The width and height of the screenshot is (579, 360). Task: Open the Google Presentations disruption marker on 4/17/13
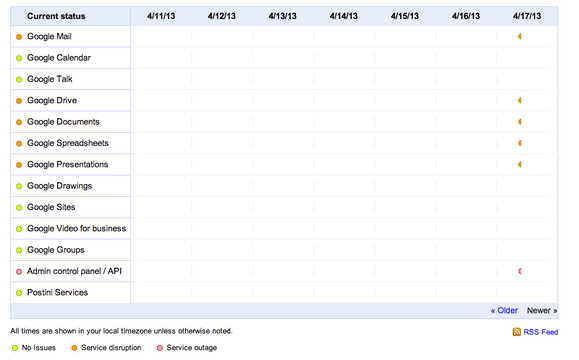[x=520, y=164]
